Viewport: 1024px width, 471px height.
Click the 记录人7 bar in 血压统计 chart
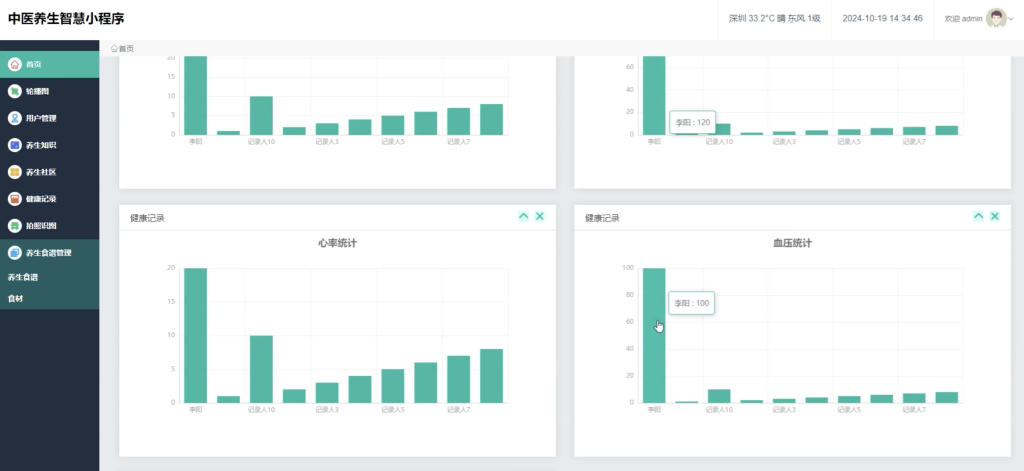(914, 398)
